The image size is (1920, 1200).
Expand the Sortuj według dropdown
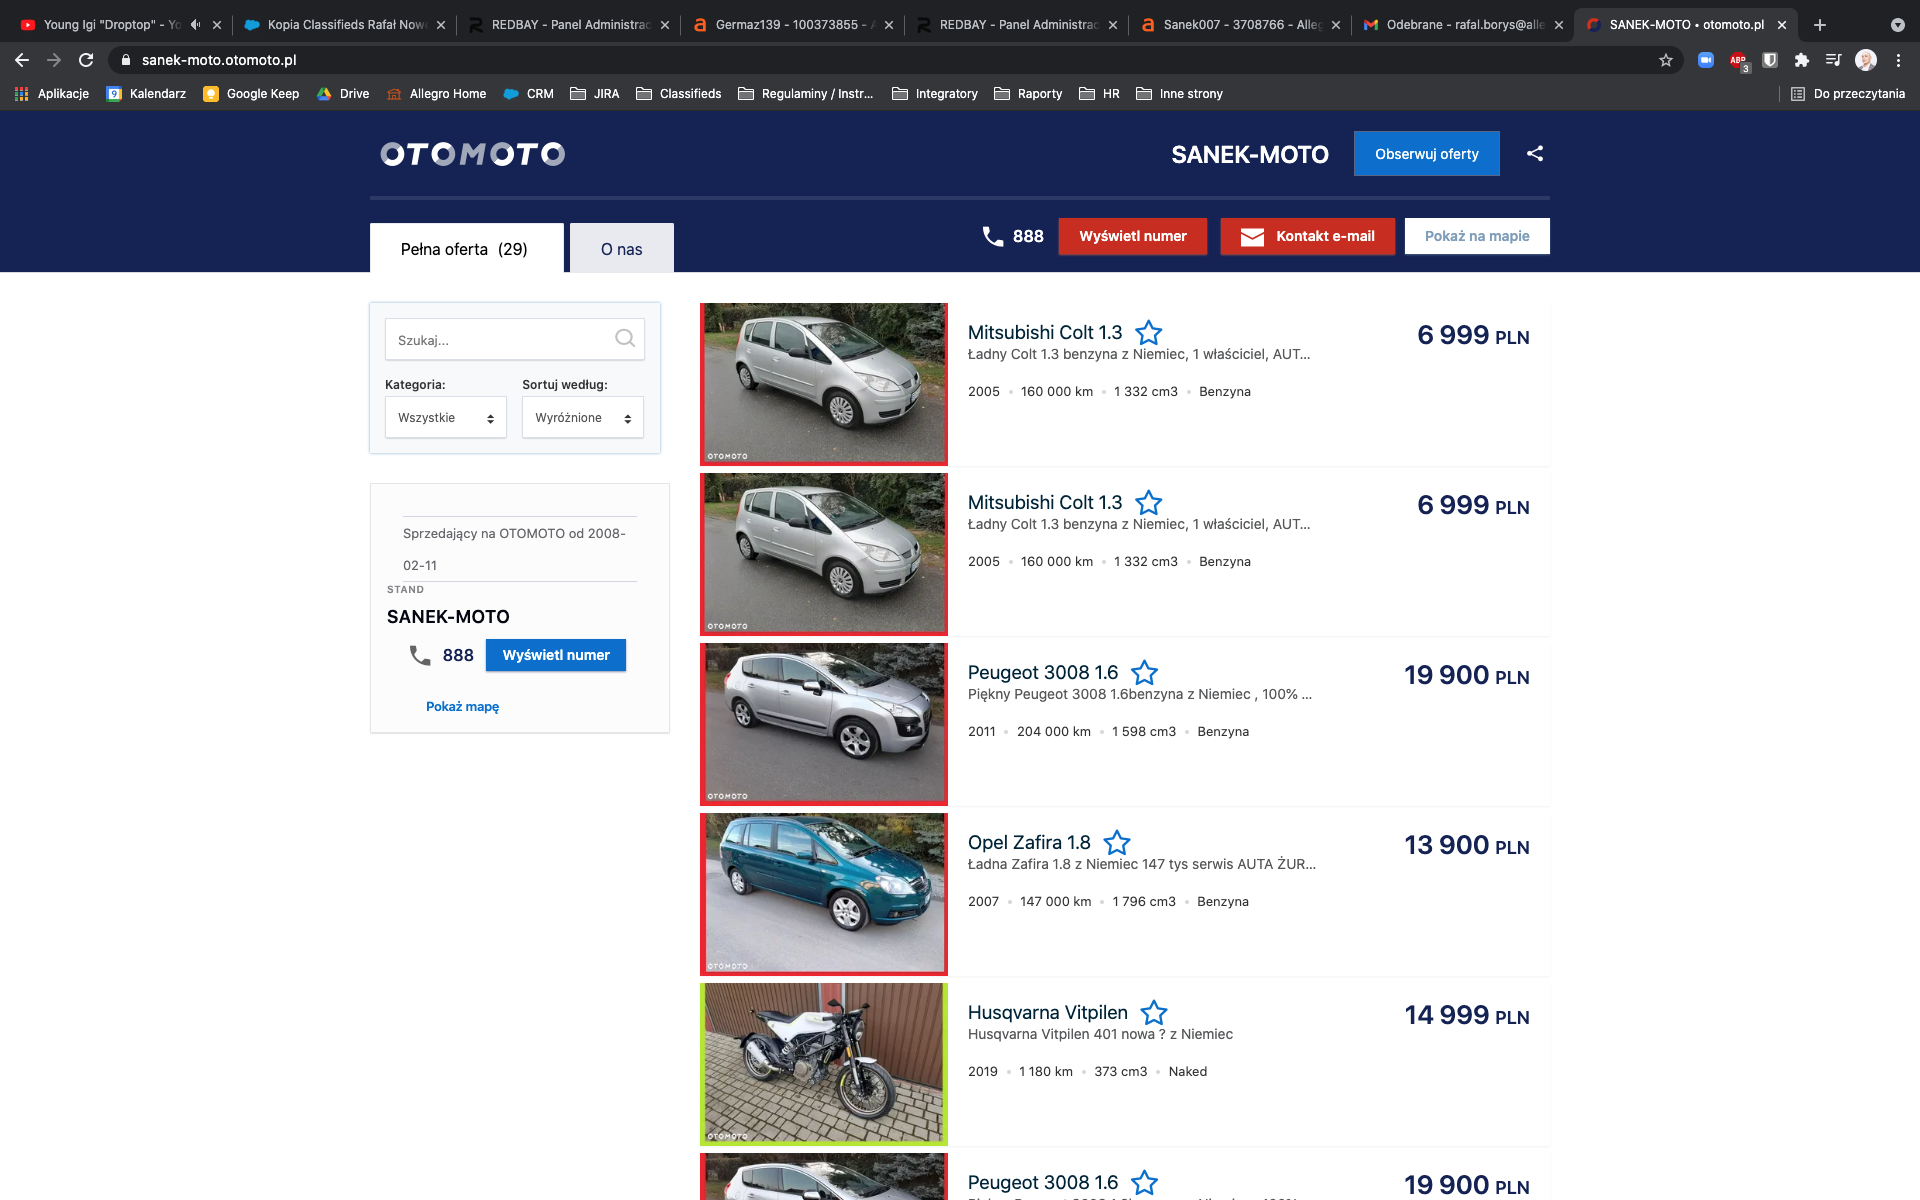[582, 418]
